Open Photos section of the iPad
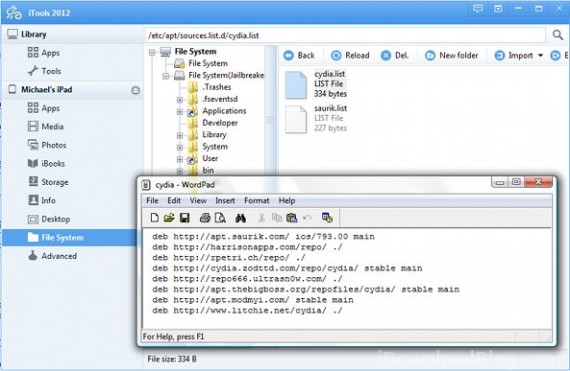Screen dimensions: 570x371 click(47, 145)
